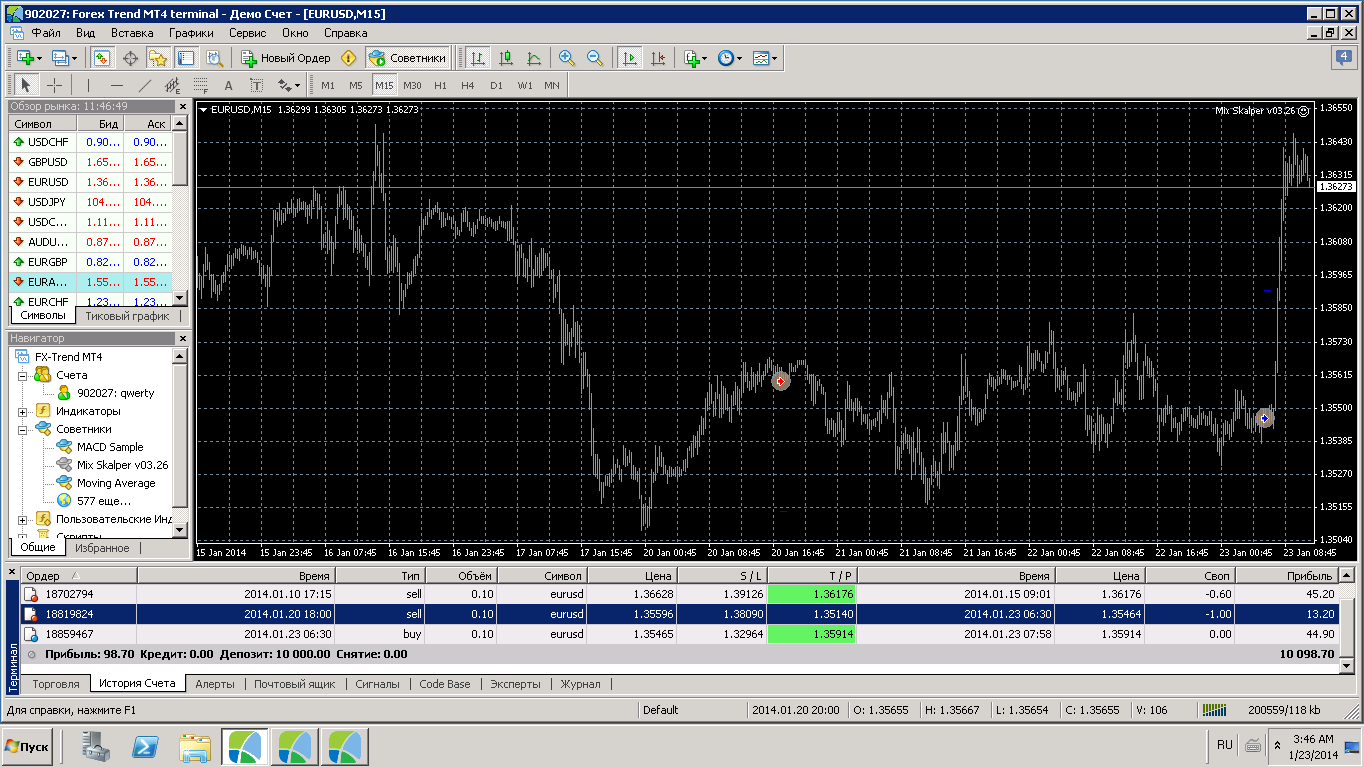Image resolution: width=1364 pixels, height=768 pixels.
Task: Select the bar chart display icon
Action: click(x=478, y=58)
